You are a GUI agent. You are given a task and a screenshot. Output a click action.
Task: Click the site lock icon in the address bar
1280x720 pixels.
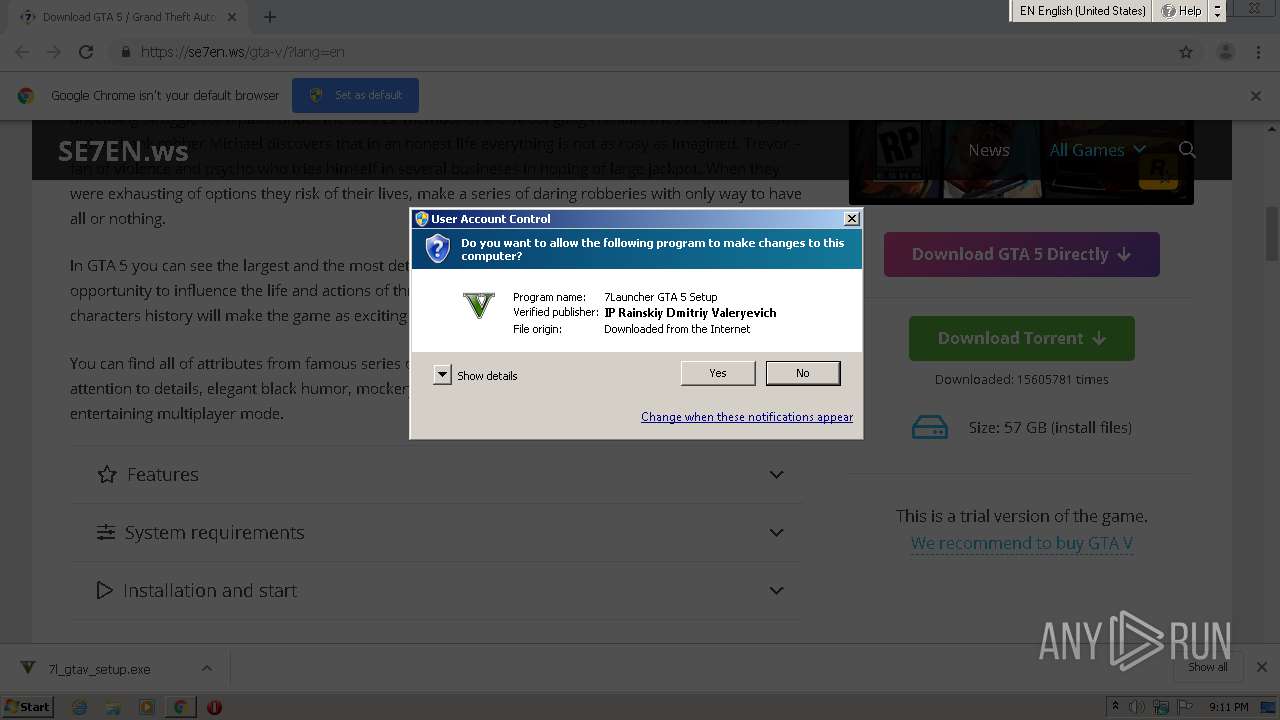(x=126, y=52)
